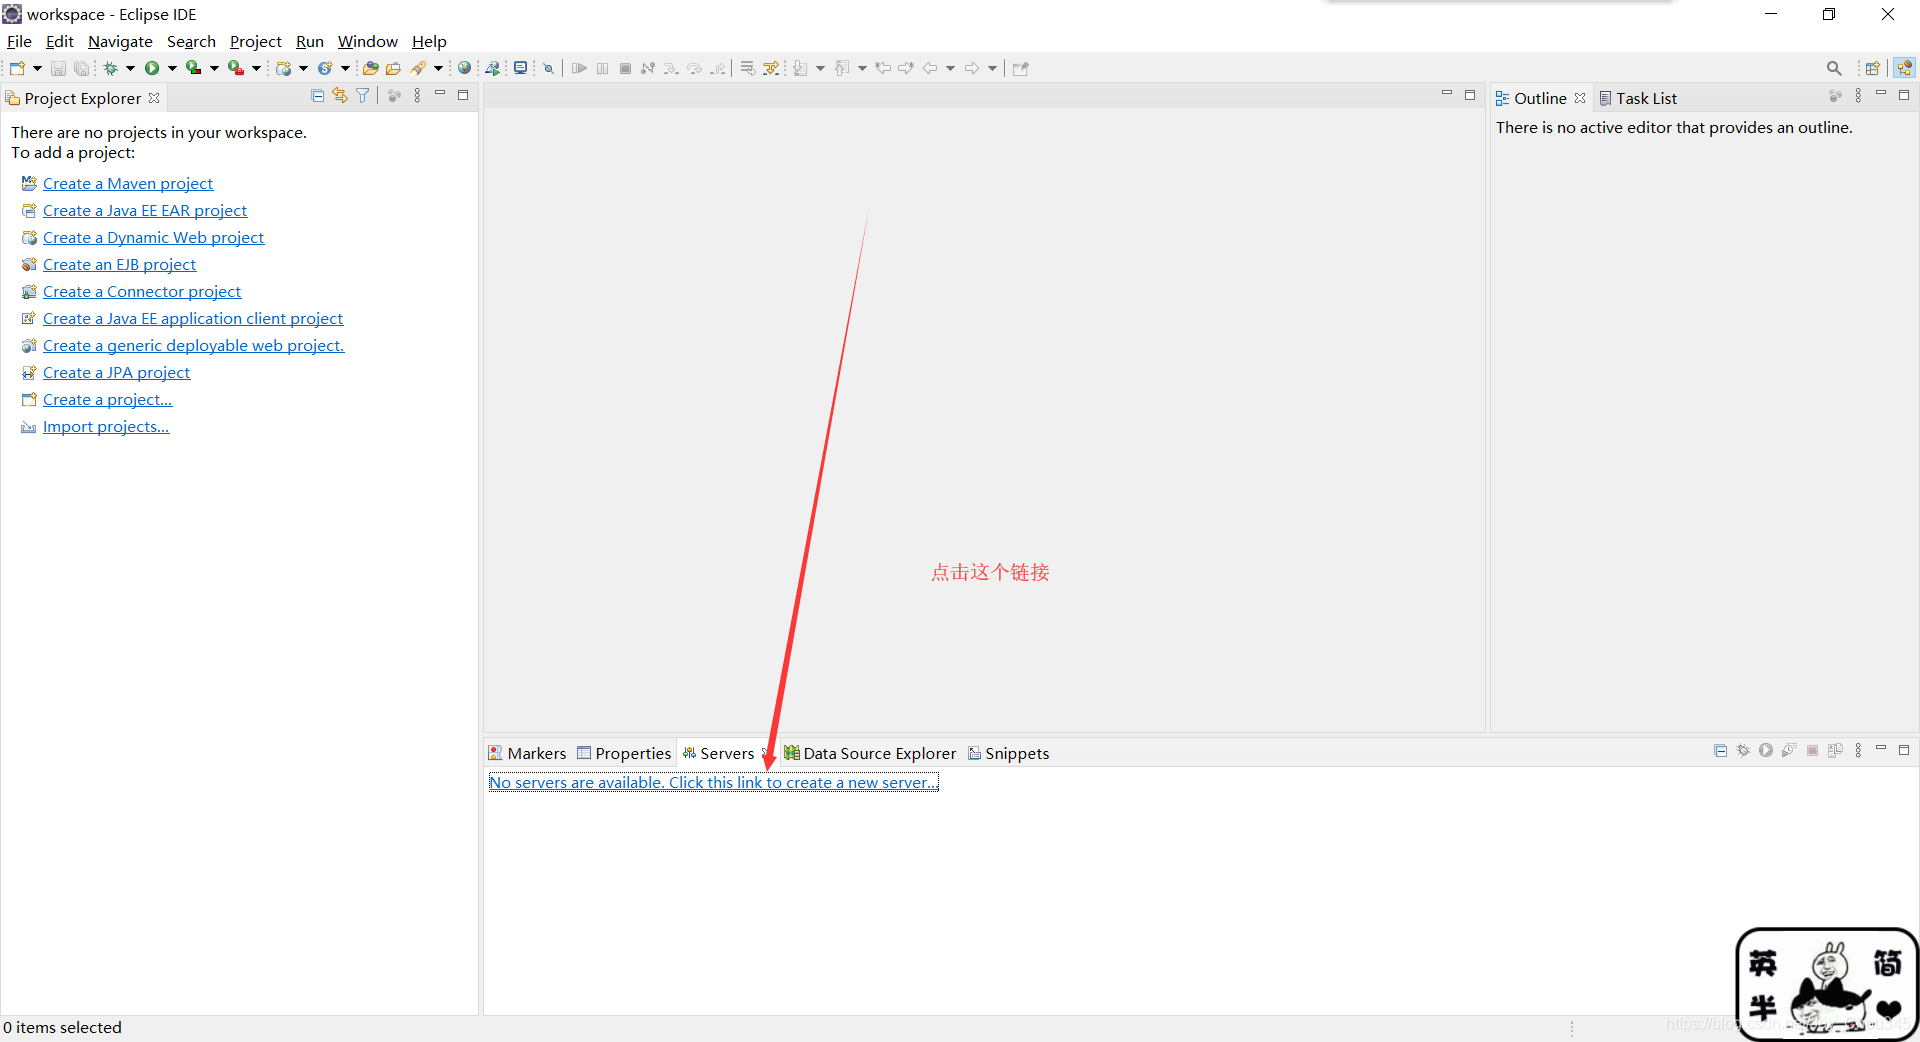Click the Skip All Breakpoints icon
The width and height of the screenshot is (1920, 1042).
tap(548, 68)
